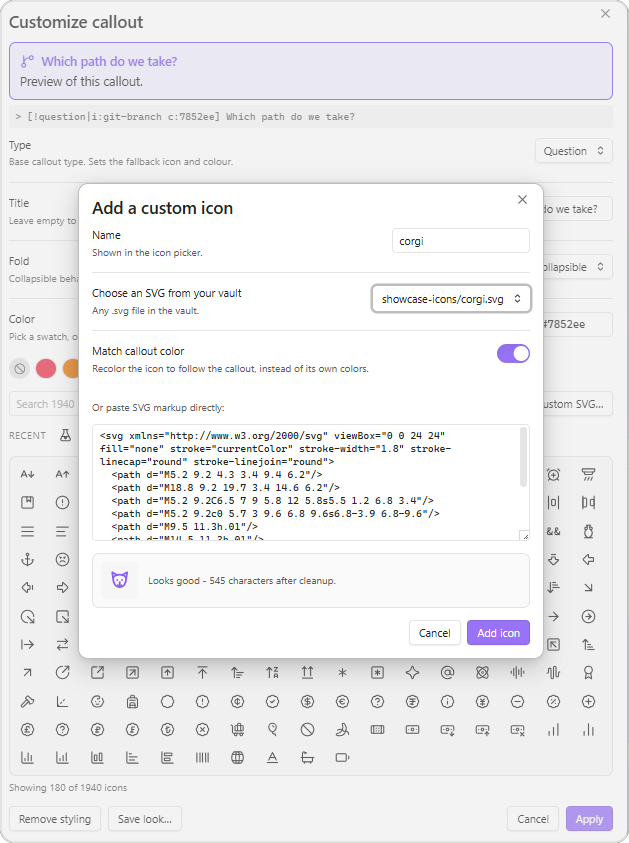The height and width of the screenshot is (843, 629).
Task: Click Cancel in the Customize callout window
Action: tap(533, 819)
